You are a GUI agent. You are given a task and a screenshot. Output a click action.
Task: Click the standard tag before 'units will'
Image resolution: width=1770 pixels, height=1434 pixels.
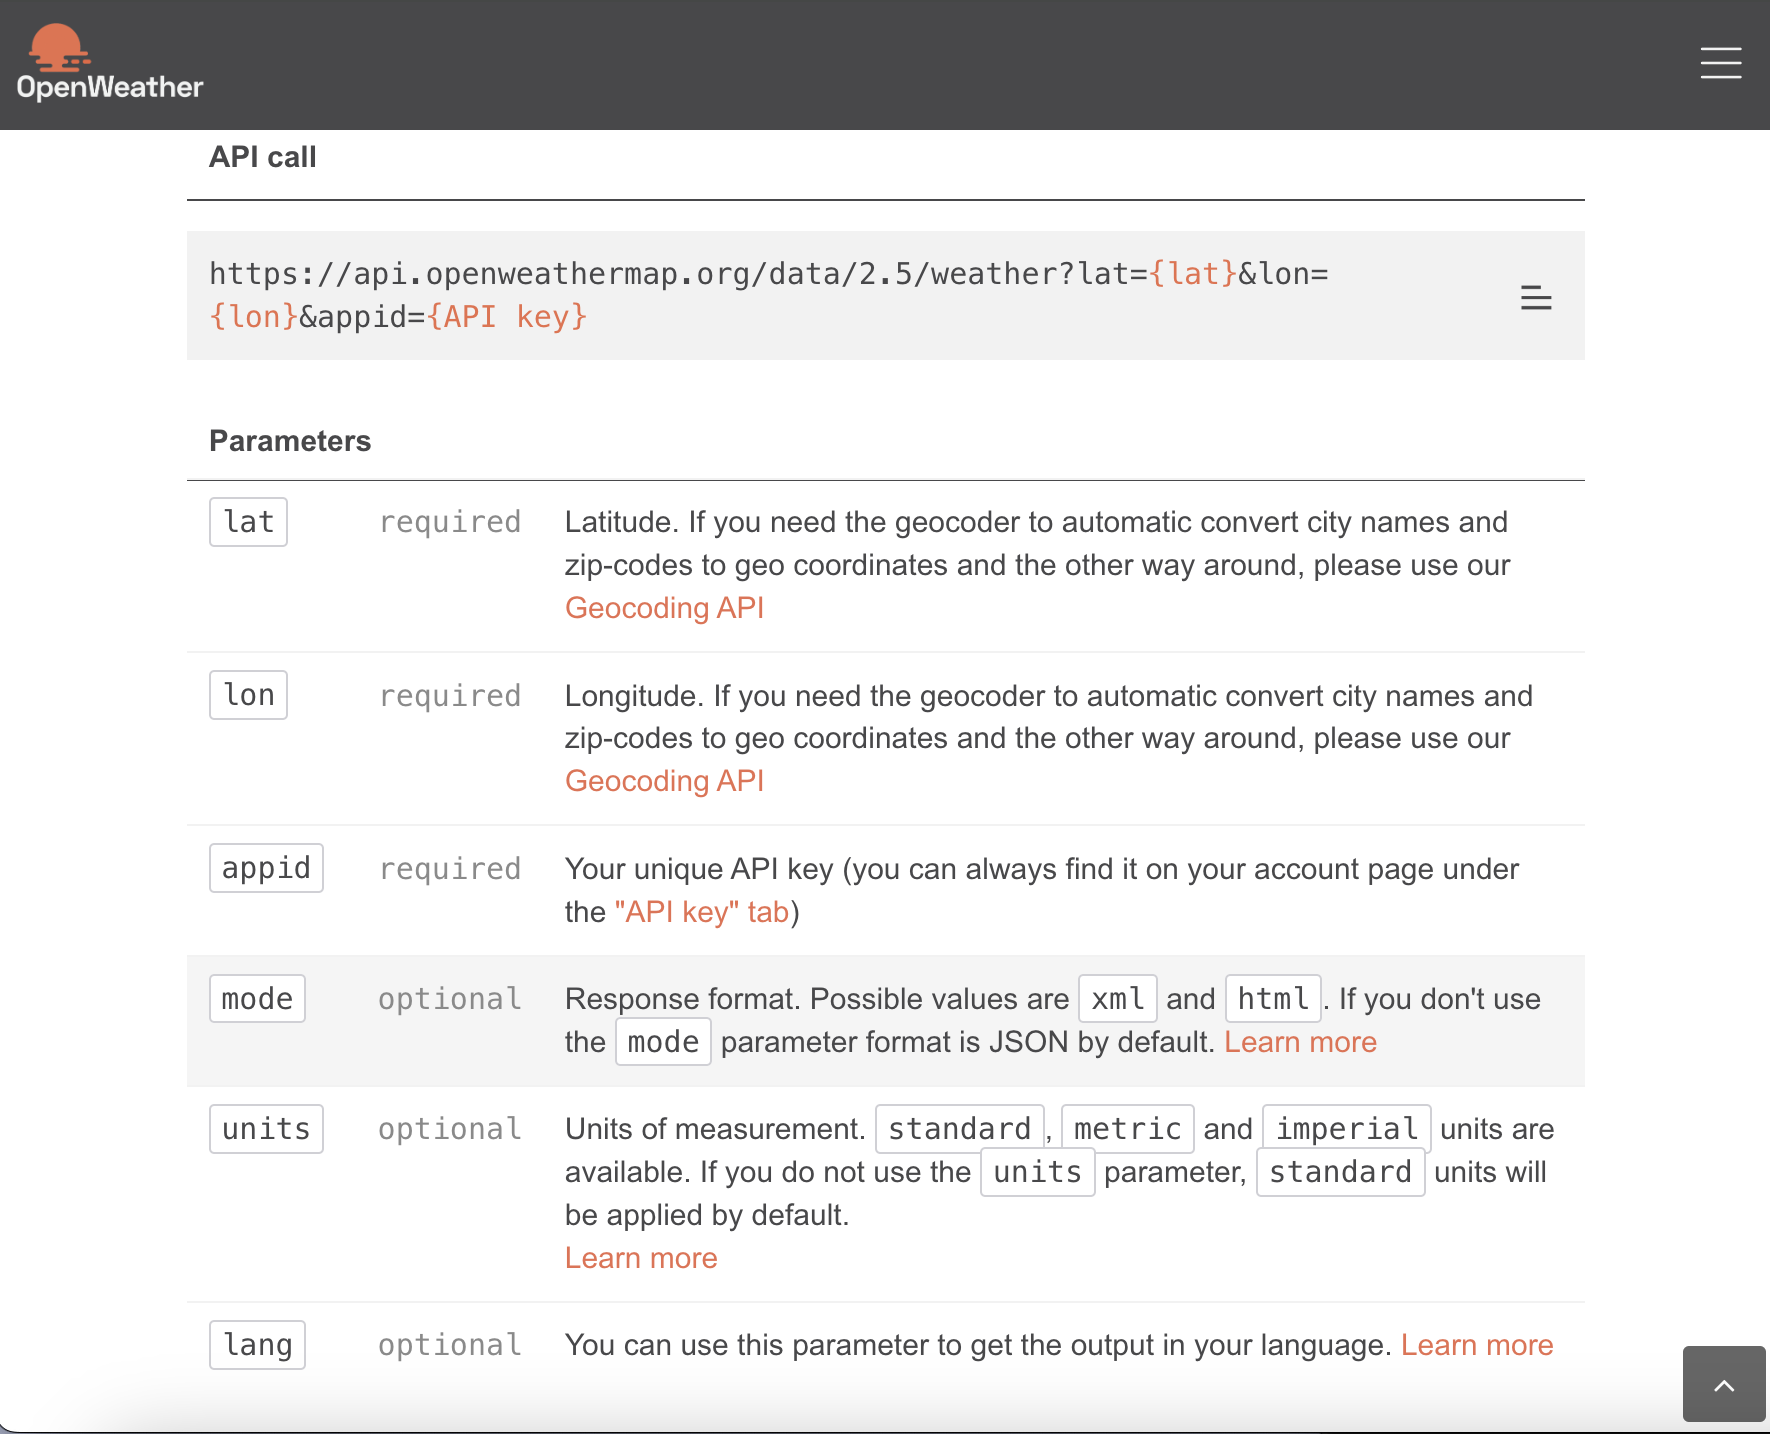click(1340, 1172)
